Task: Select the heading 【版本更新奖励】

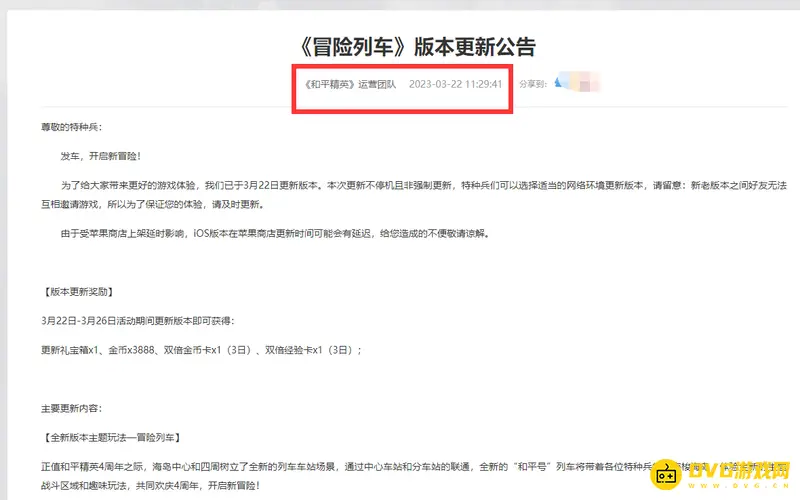Action: (78, 292)
